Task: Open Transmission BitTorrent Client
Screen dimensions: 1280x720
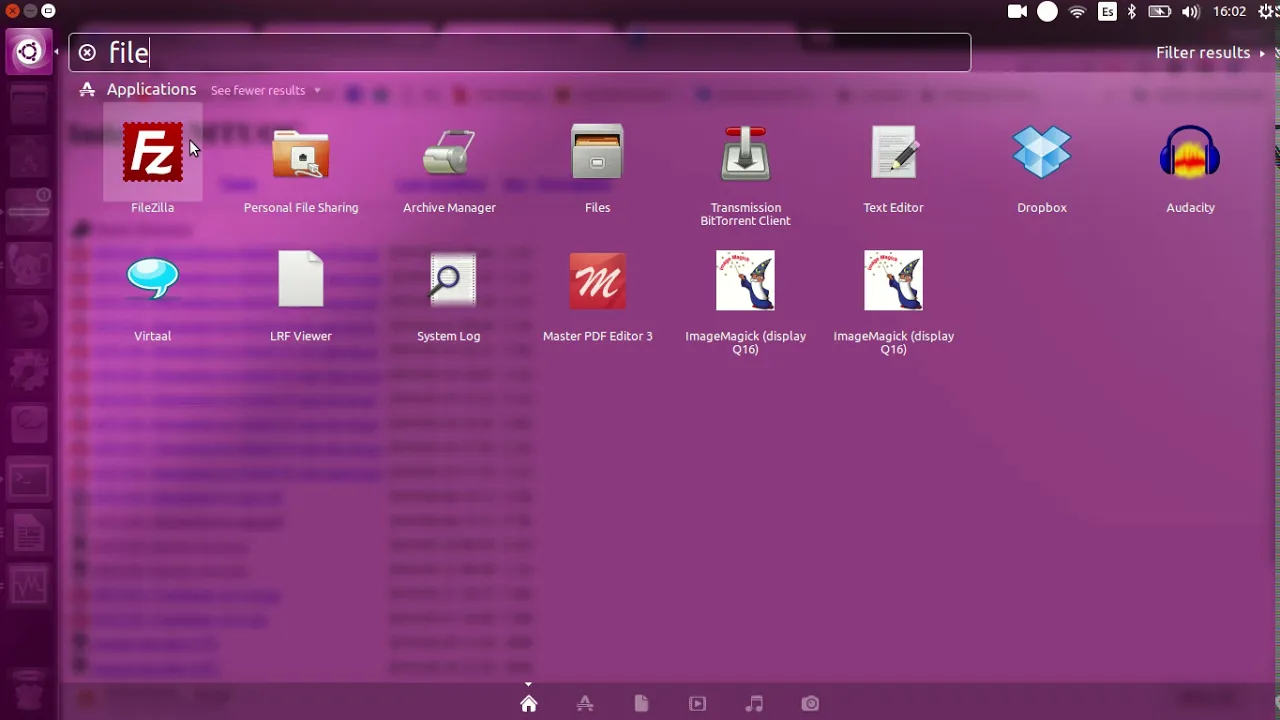Action: 745,153
